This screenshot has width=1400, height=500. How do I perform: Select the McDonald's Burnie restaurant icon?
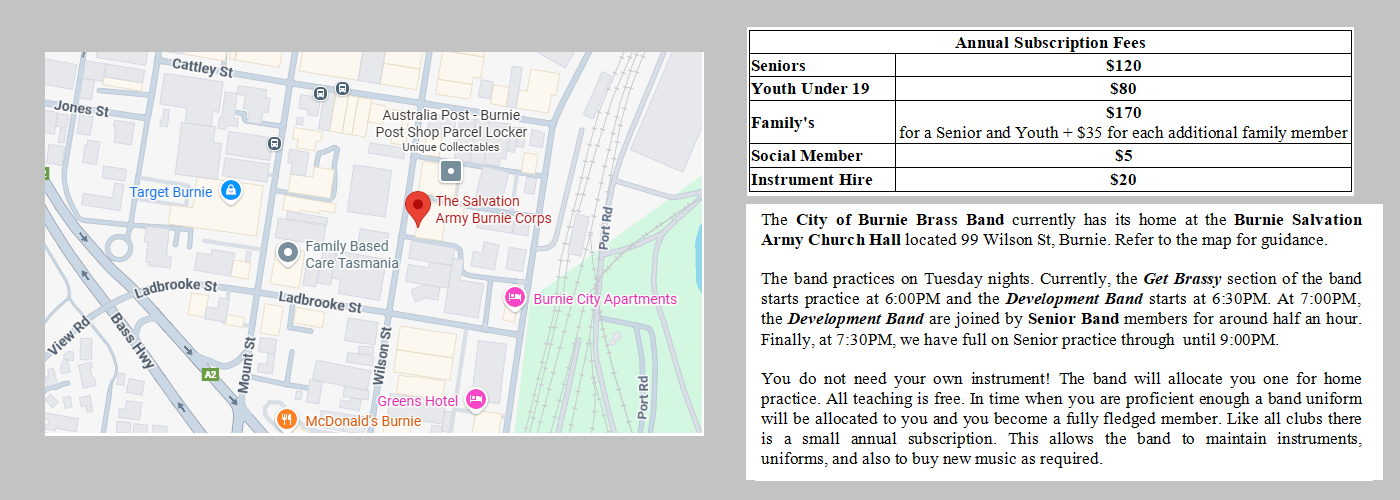point(287,420)
